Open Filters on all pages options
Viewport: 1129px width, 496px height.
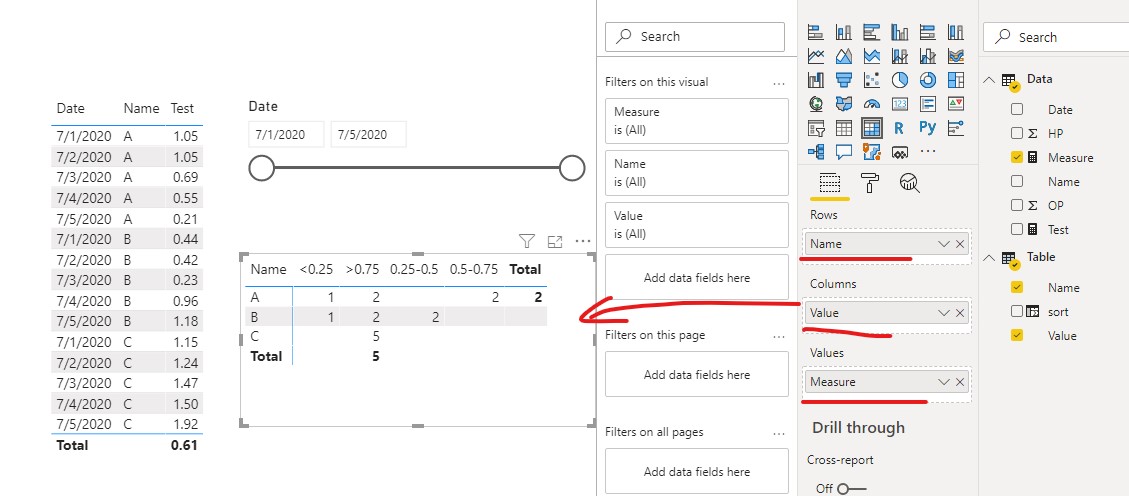click(778, 433)
